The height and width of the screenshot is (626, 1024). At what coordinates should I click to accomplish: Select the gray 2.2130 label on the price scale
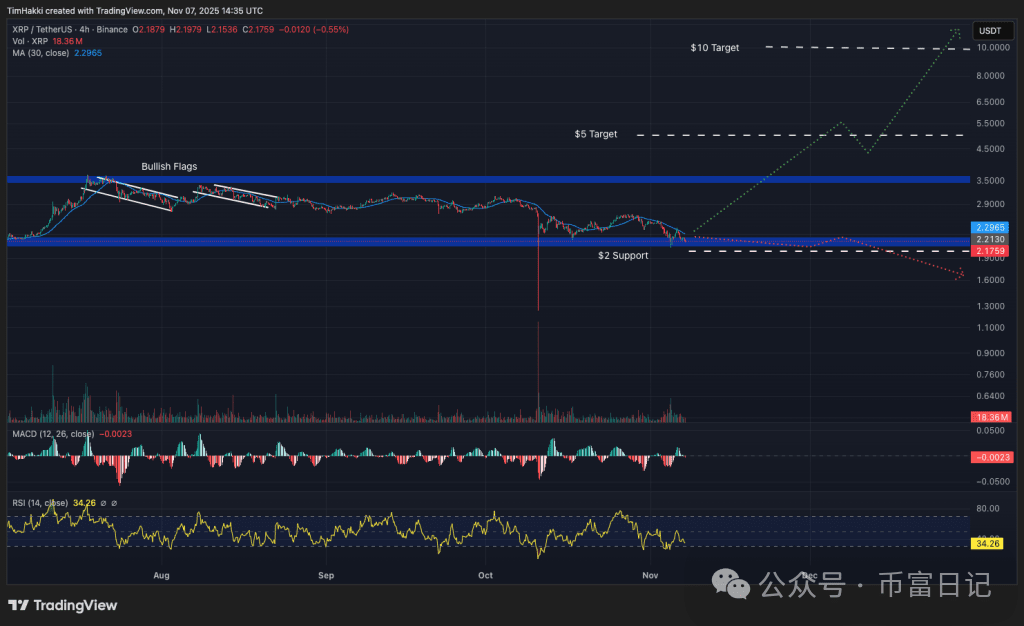[988, 240]
